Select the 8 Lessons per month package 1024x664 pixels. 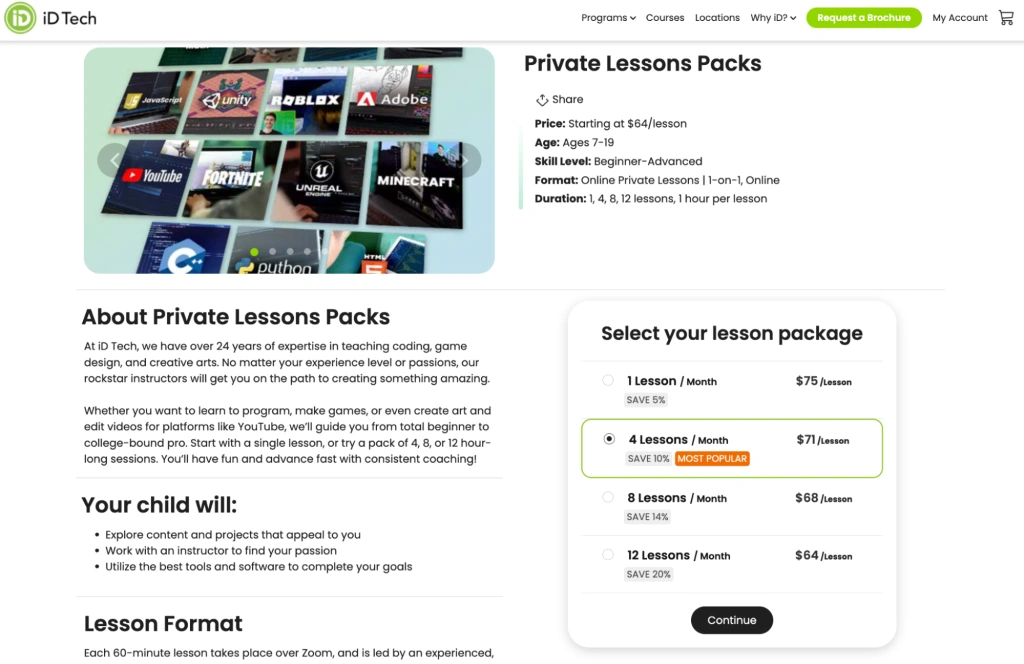coord(608,497)
